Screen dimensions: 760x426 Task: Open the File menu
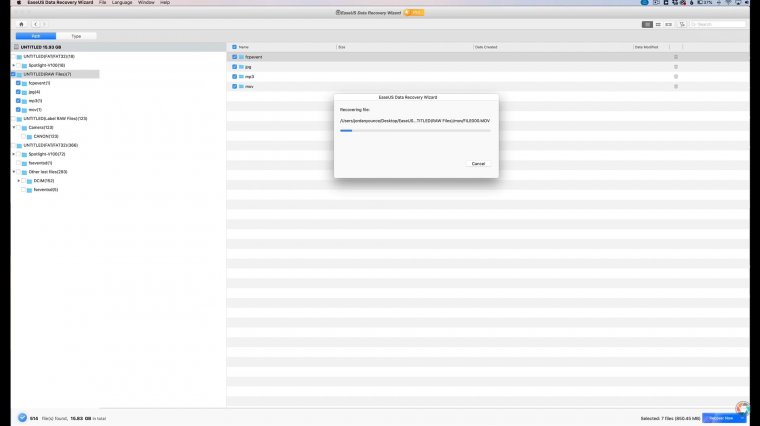pos(102,2)
